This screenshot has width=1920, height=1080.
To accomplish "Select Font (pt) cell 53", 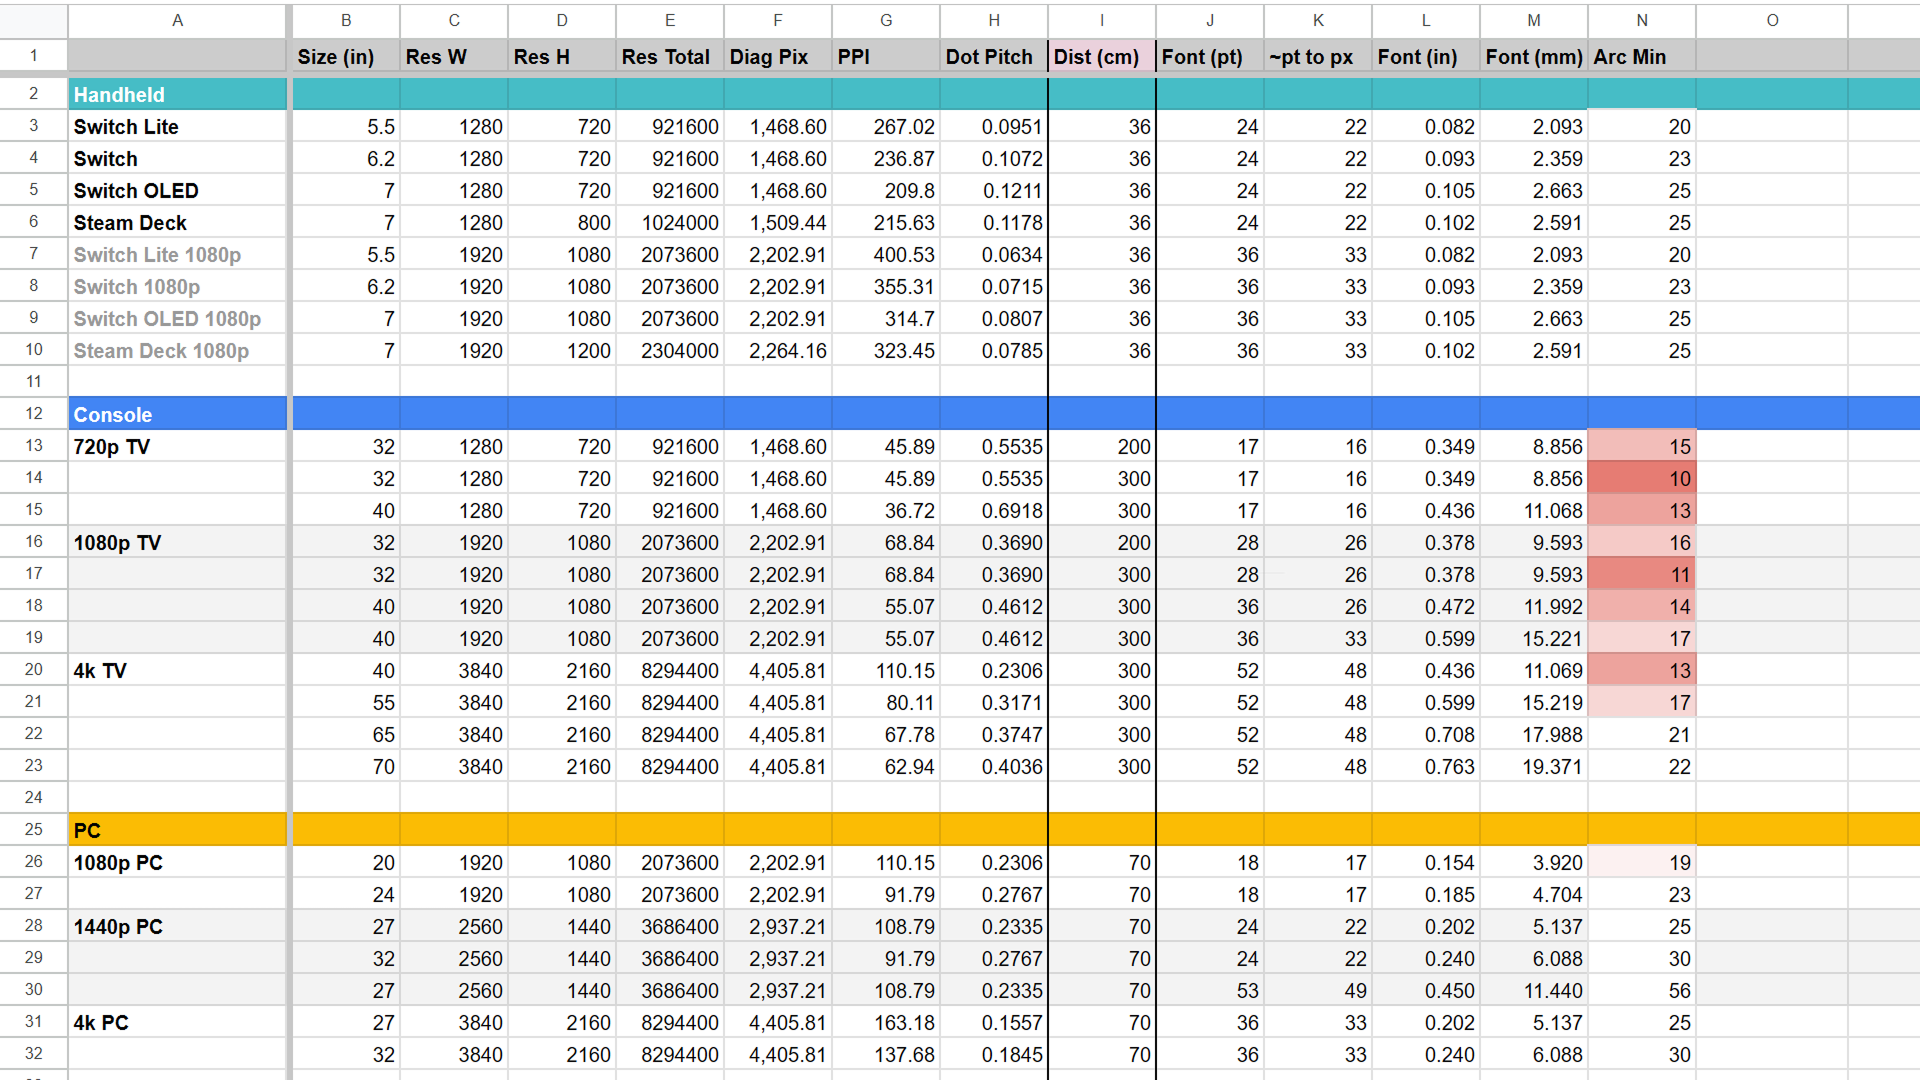I will point(1210,990).
